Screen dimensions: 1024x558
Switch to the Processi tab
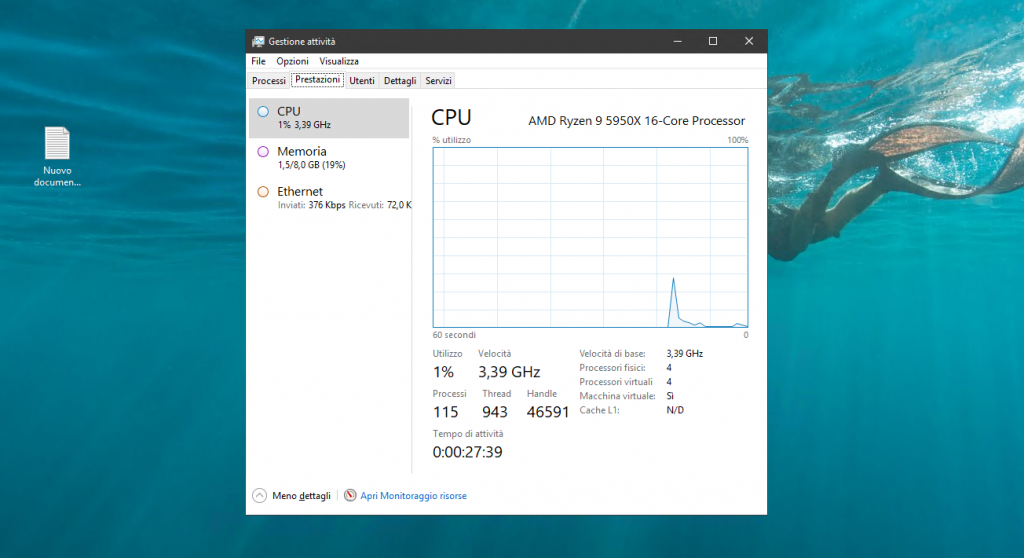pos(269,80)
